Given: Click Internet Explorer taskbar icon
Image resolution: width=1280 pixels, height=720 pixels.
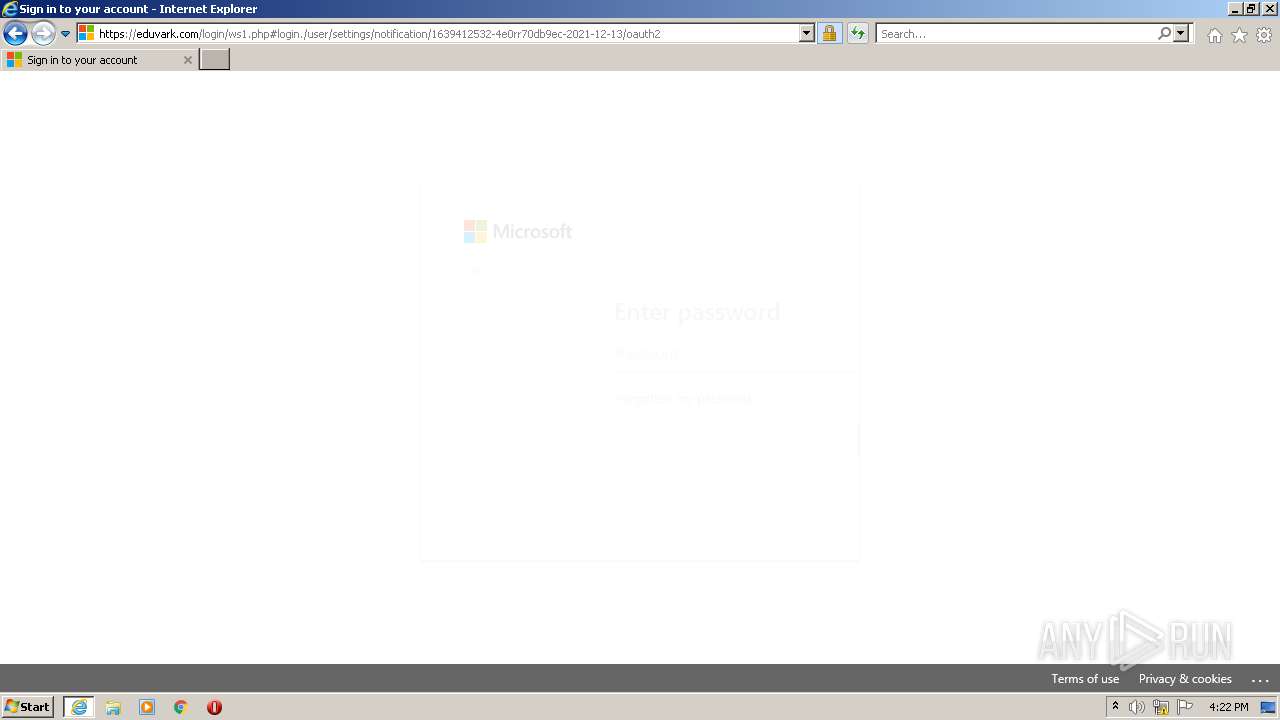Looking at the screenshot, I should click(x=79, y=707).
